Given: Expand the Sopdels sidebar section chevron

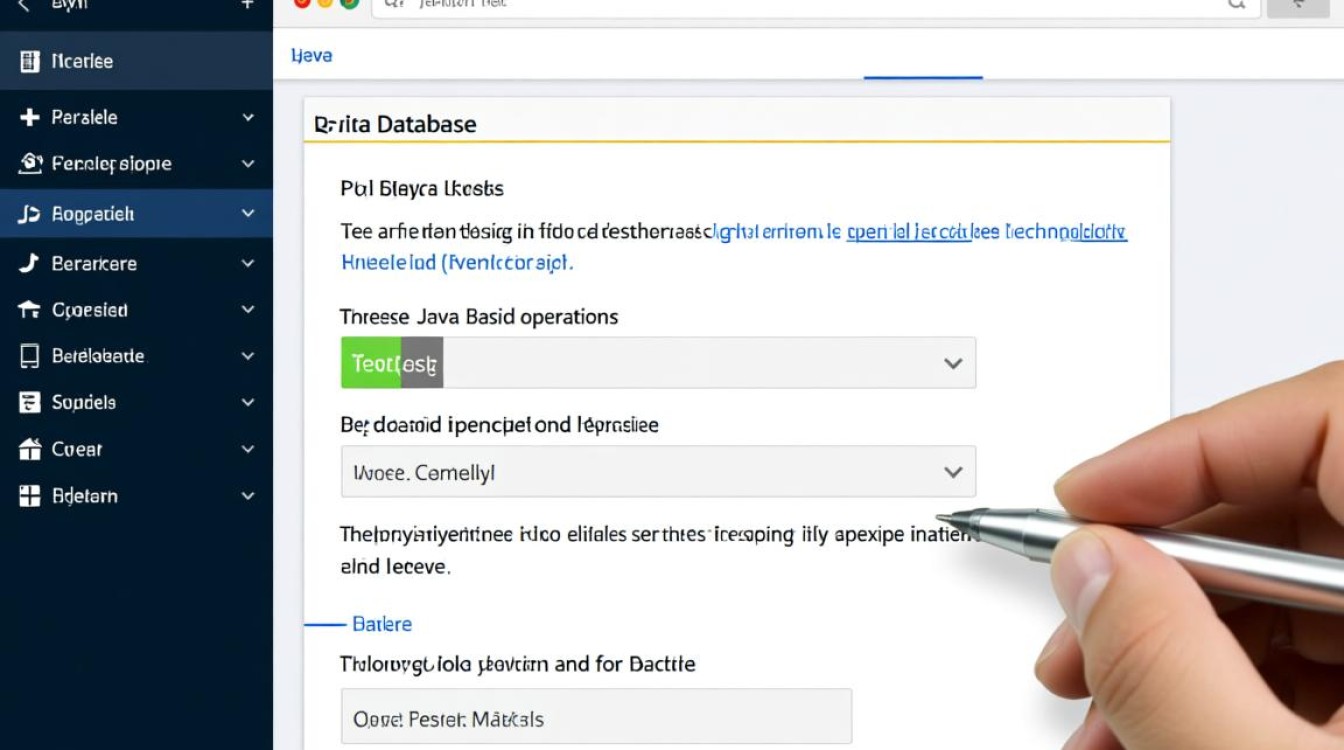Looking at the screenshot, I should tap(248, 403).
